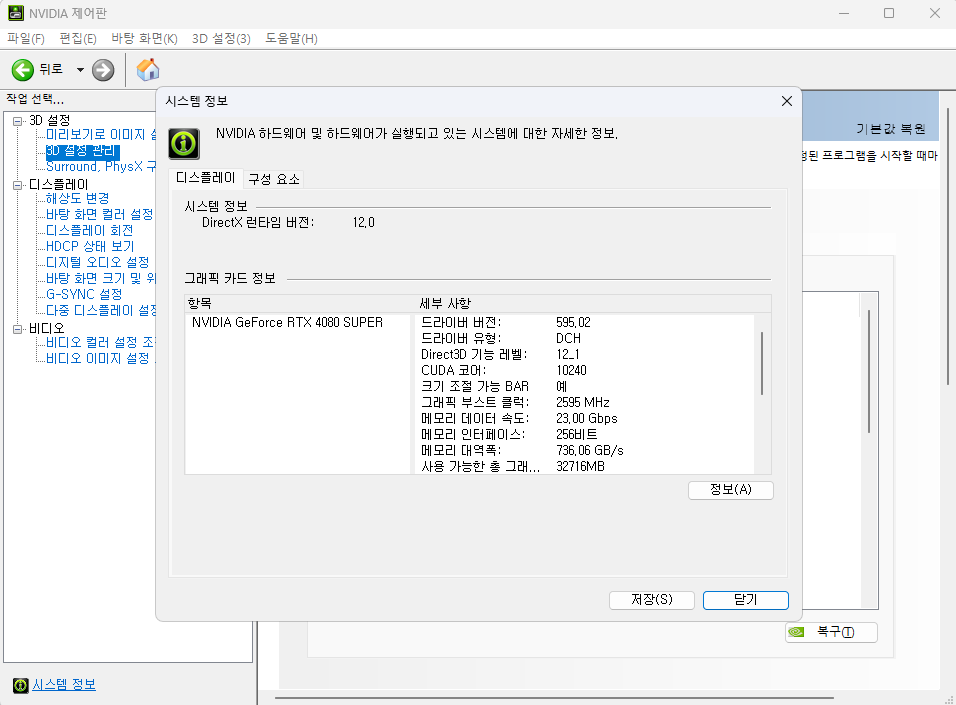Click 기본값 복원 in the main window
The image size is (956, 705).
click(890, 129)
